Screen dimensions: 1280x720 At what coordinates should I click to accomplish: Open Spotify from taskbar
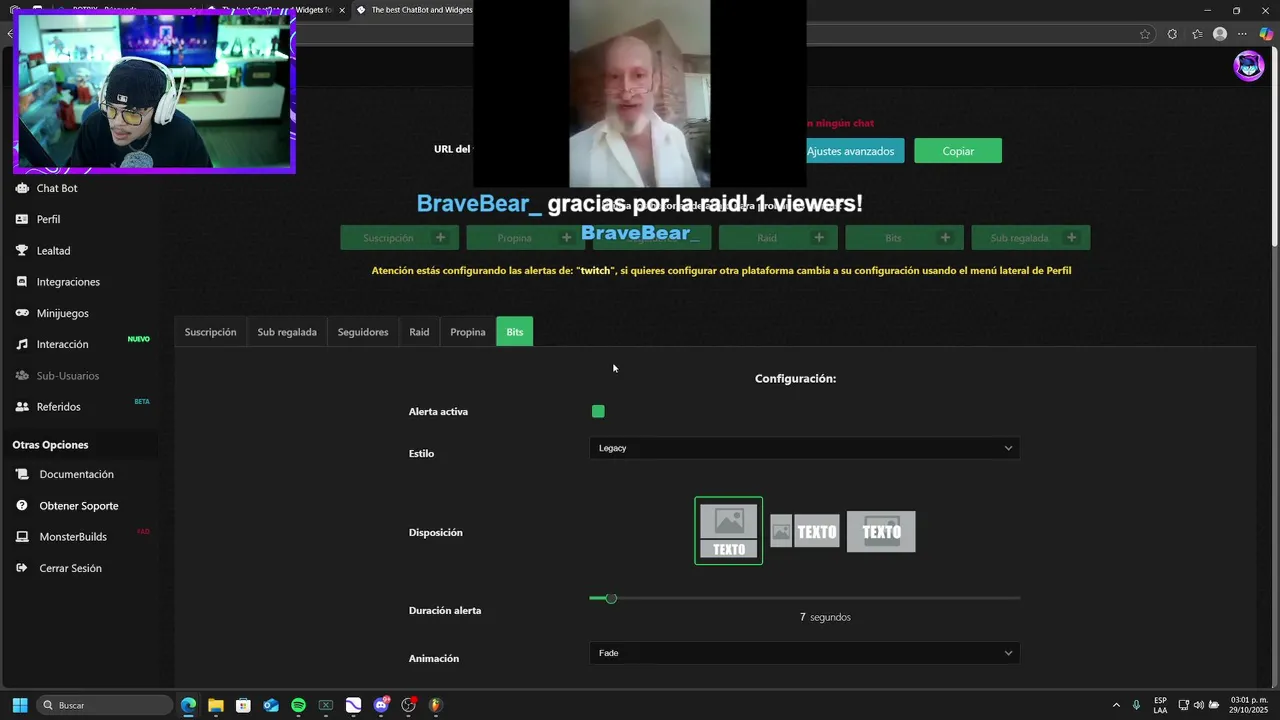tap(298, 705)
